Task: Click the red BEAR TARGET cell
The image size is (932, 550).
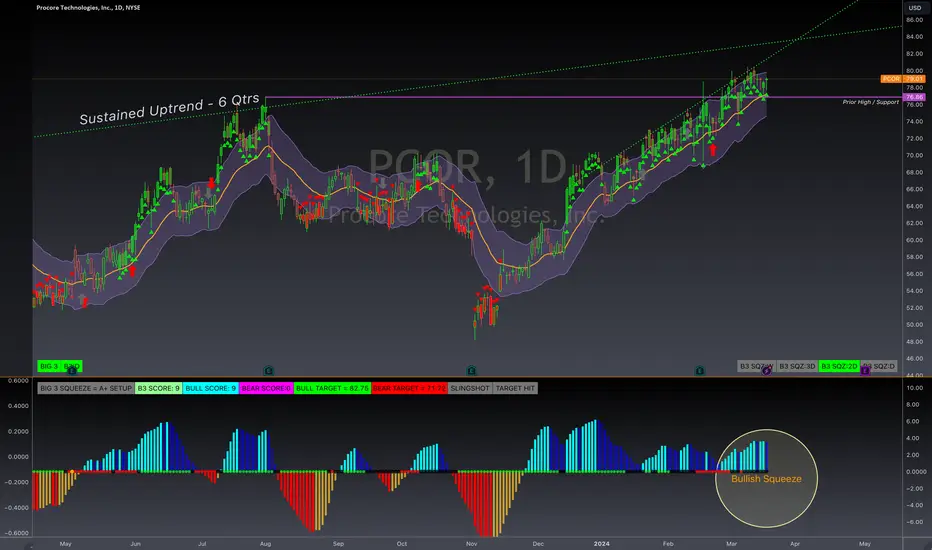Action: coord(409,388)
